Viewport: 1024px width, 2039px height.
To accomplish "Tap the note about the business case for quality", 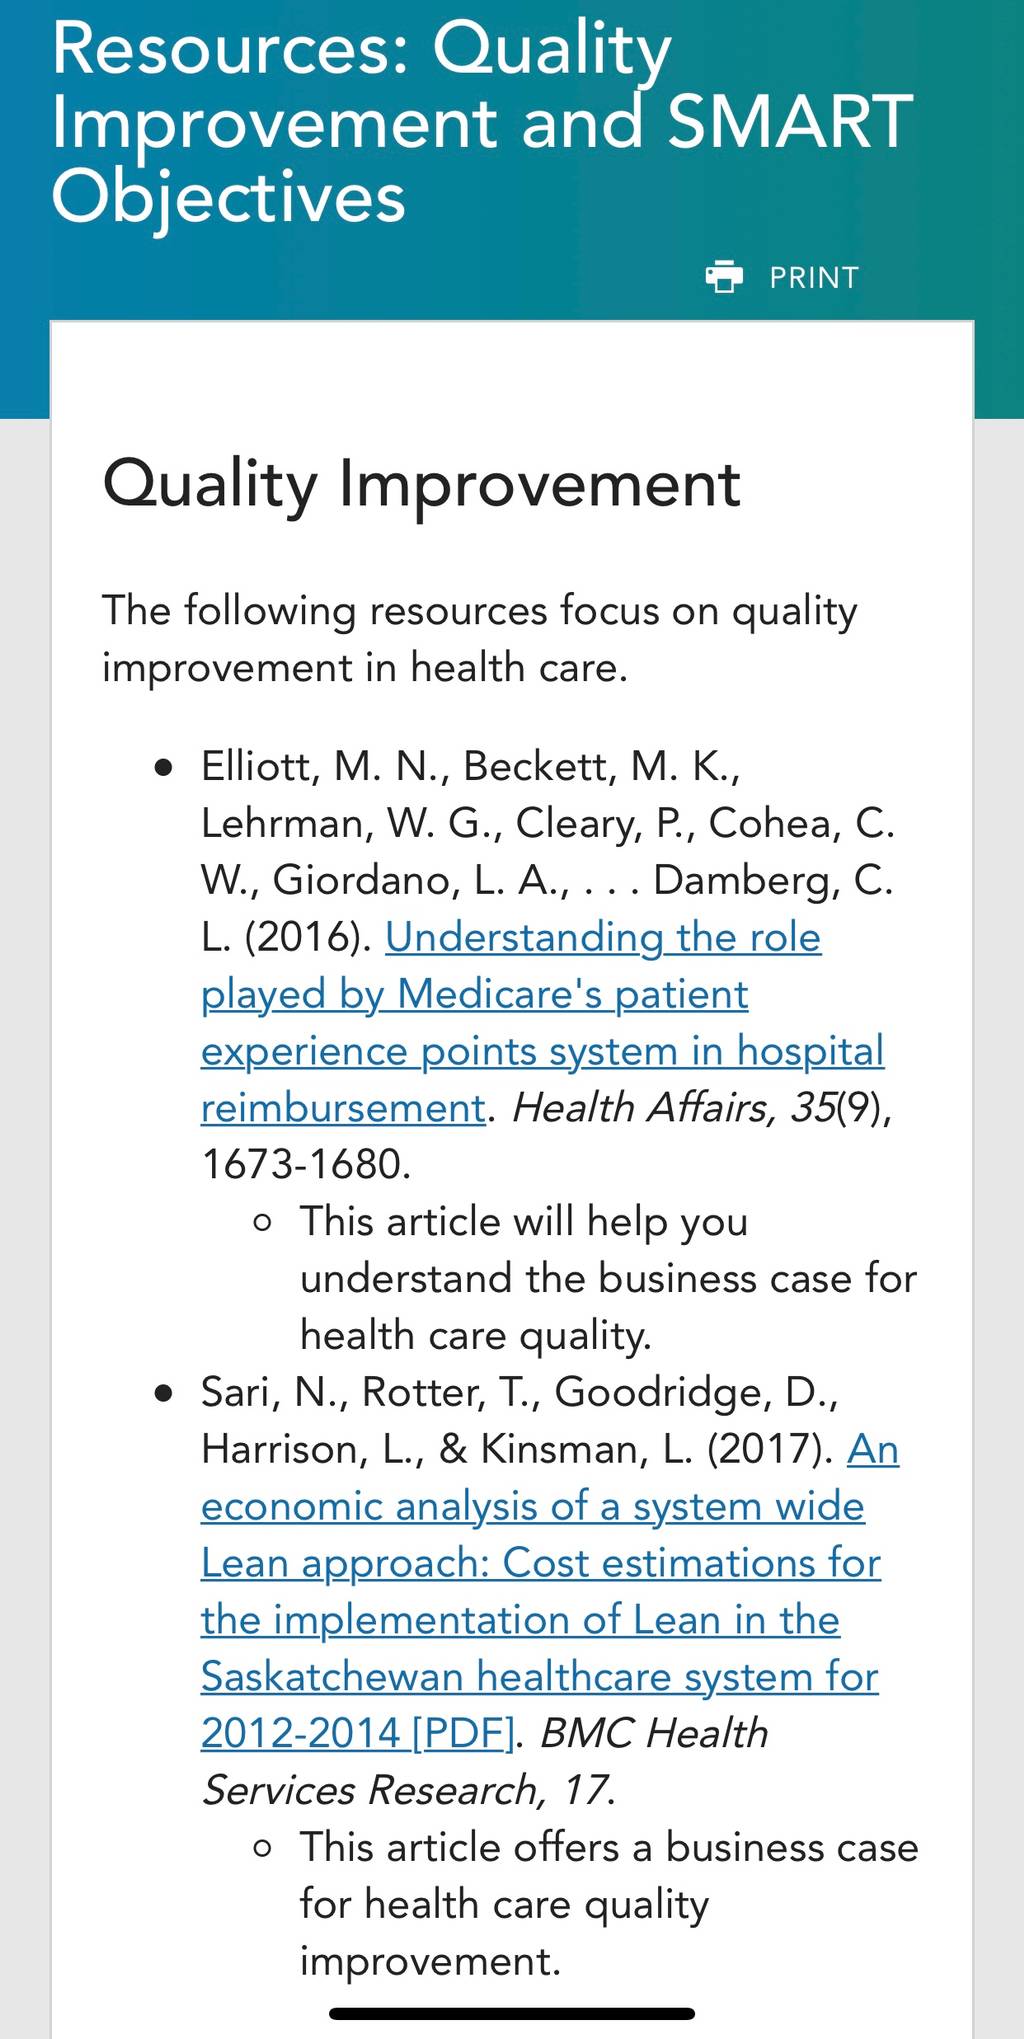I will pos(608,1278).
